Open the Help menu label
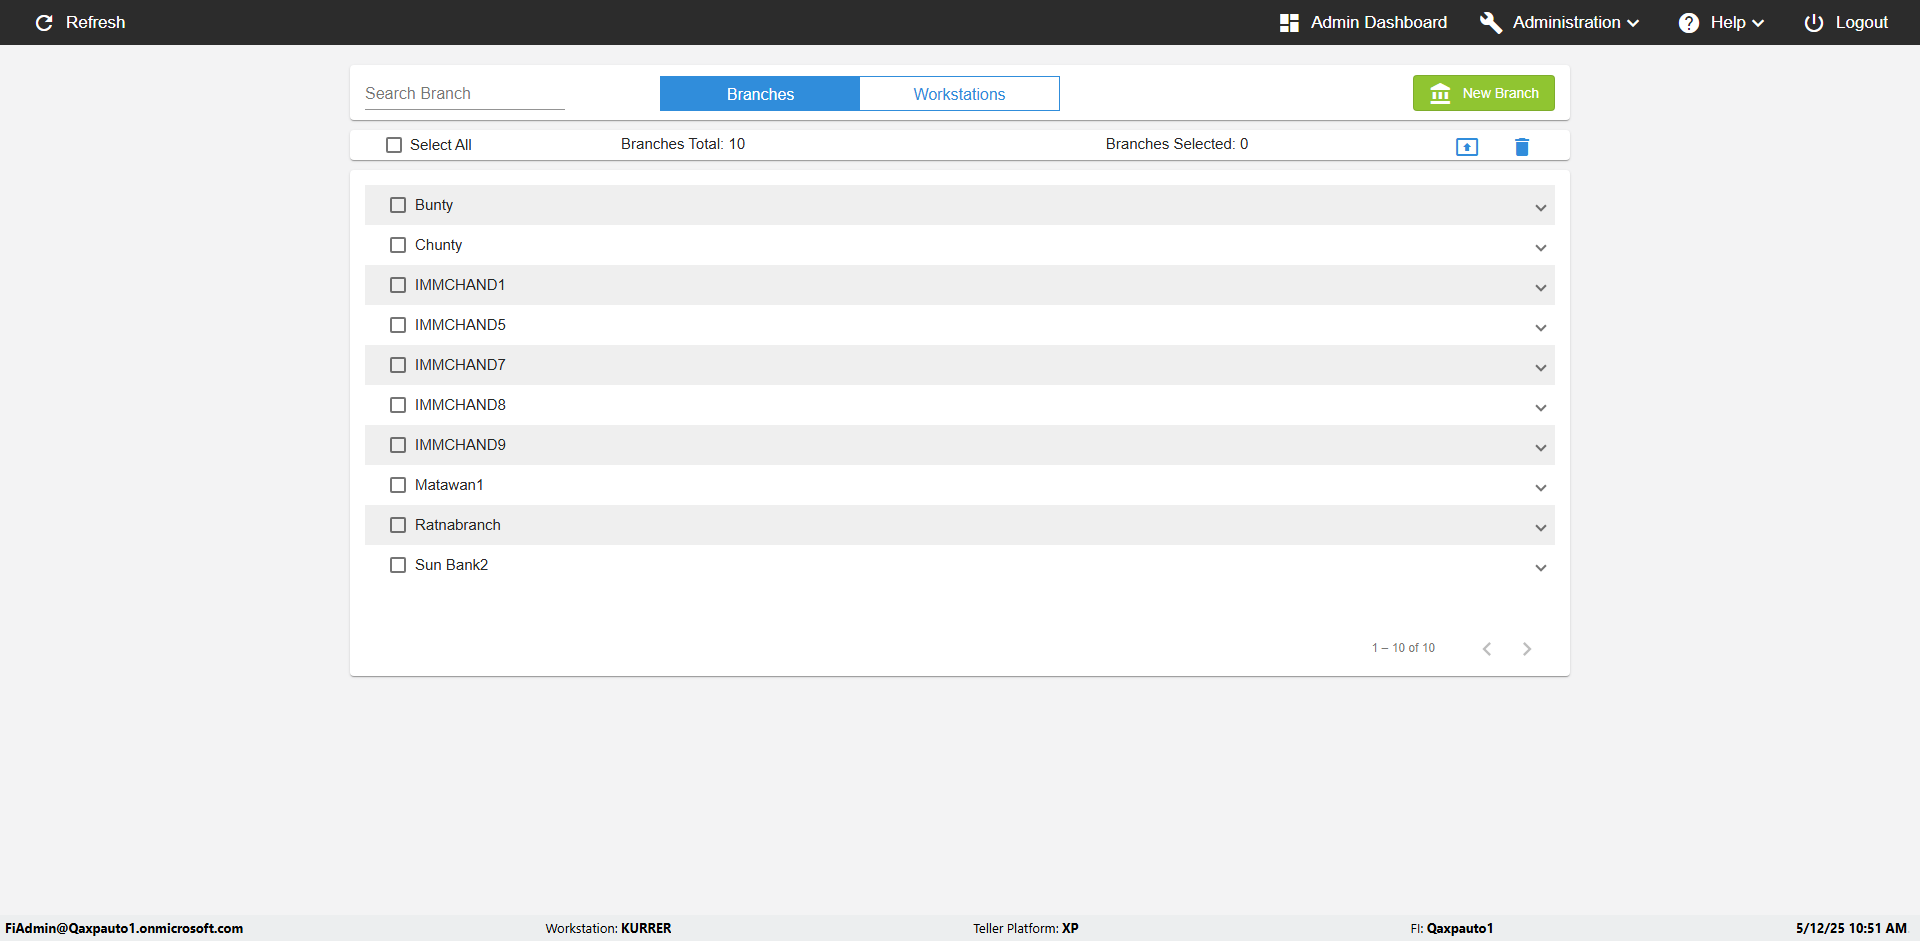 tap(1727, 22)
